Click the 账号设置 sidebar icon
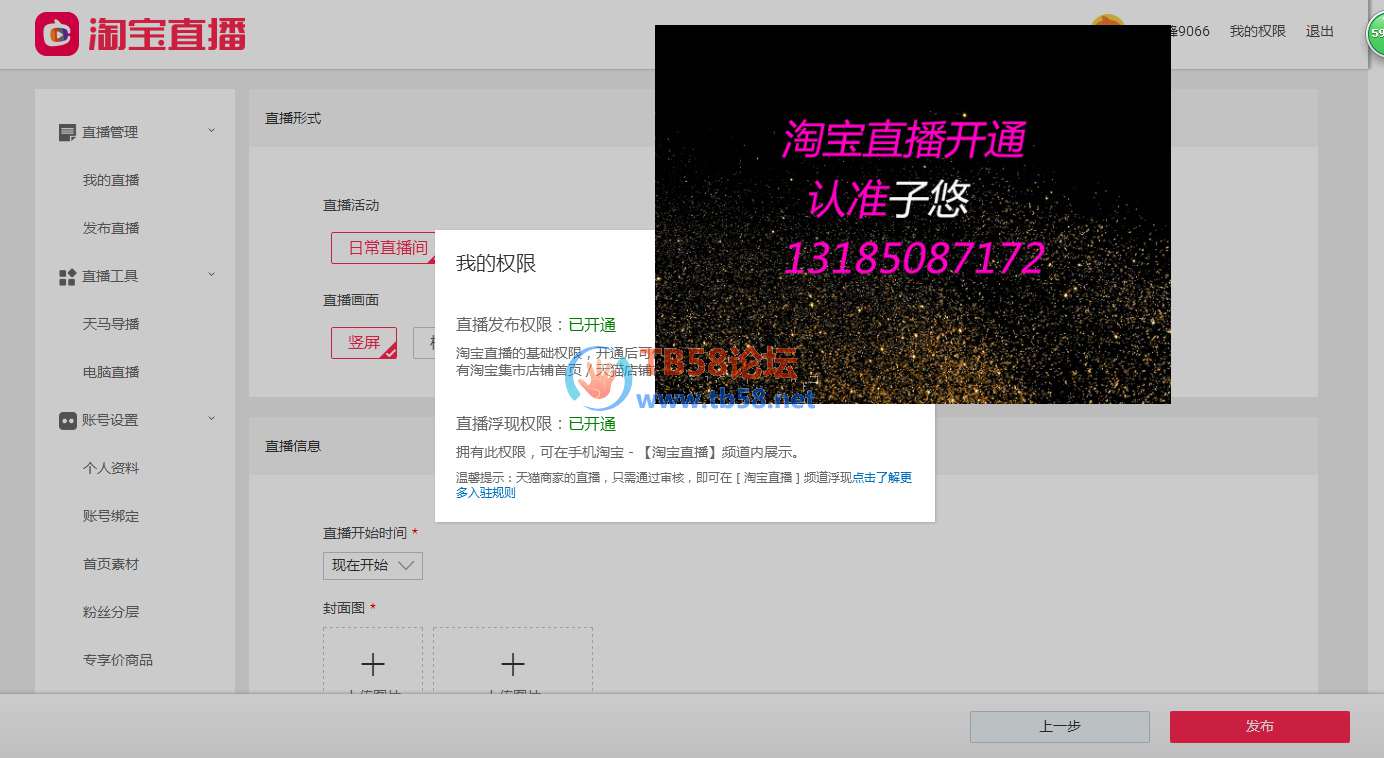This screenshot has height=758, width=1384. [67, 421]
